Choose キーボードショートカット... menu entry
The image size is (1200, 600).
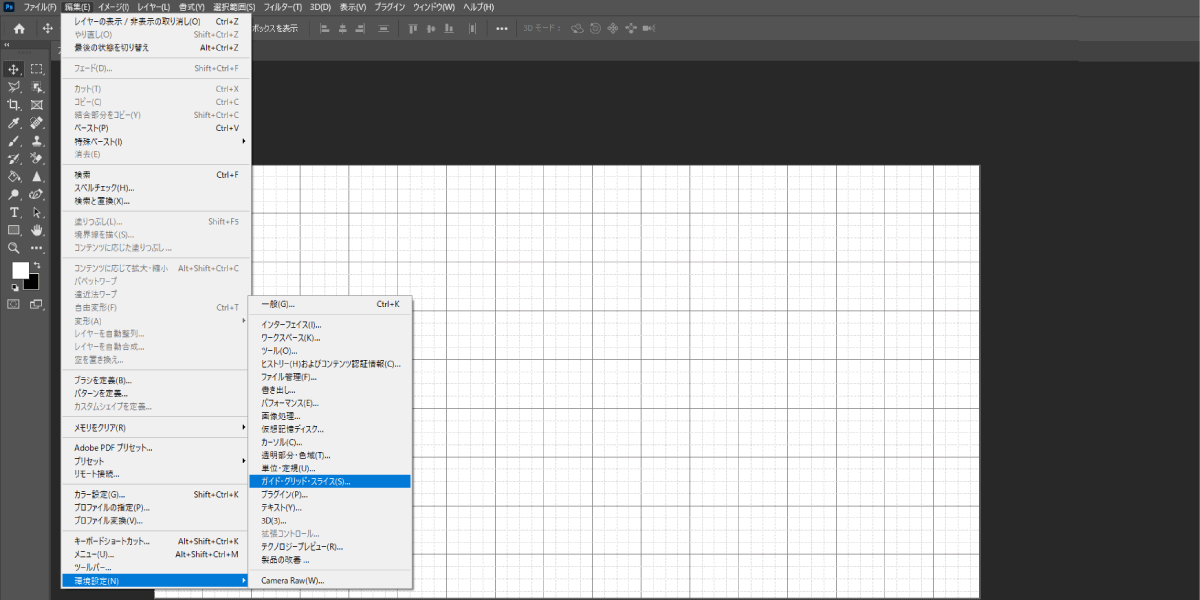(156, 541)
